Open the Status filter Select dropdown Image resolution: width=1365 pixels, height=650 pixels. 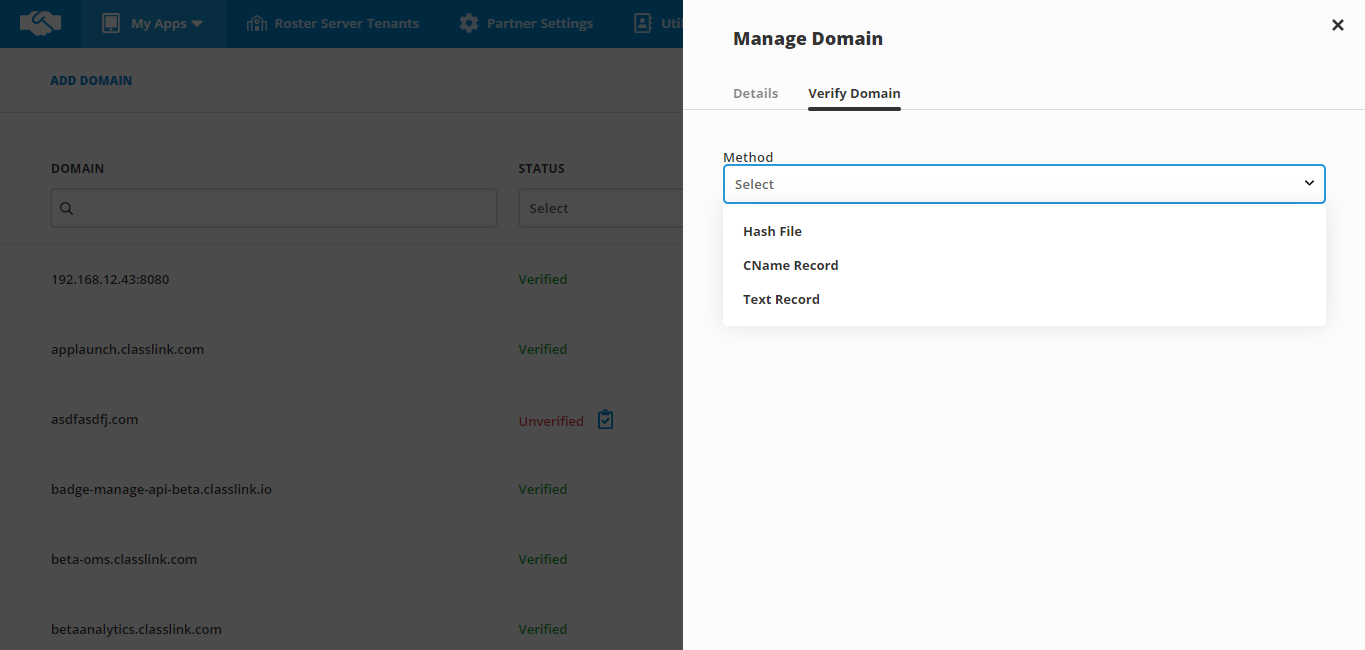click(600, 208)
